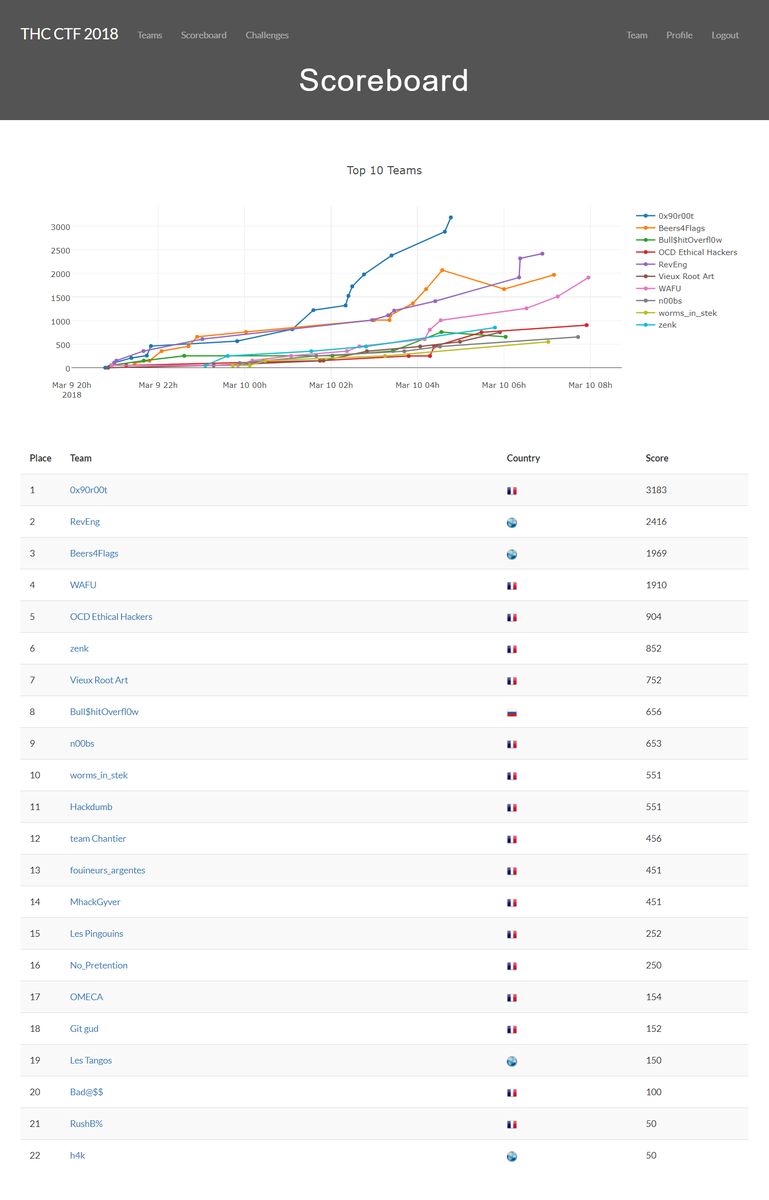
Task: Open Bad@$$ team link
Action: pyautogui.click(x=86, y=1092)
